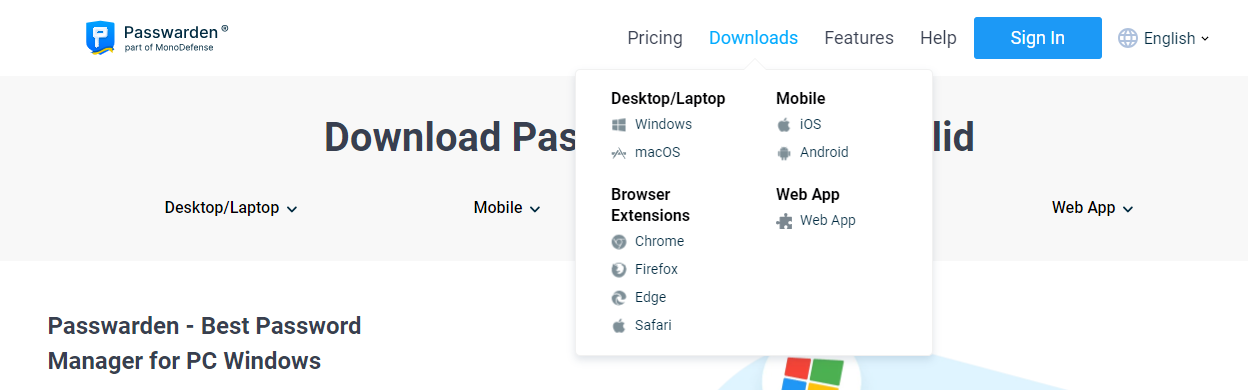Expand the Desktop/Laptop section tab

coord(231,208)
